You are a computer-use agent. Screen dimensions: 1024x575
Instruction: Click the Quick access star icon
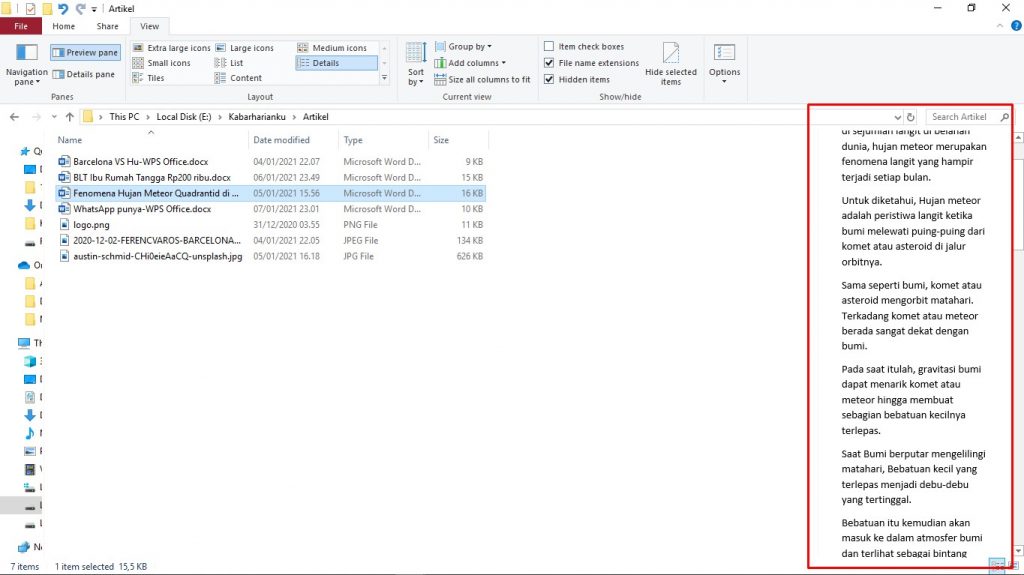tap(25, 151)
